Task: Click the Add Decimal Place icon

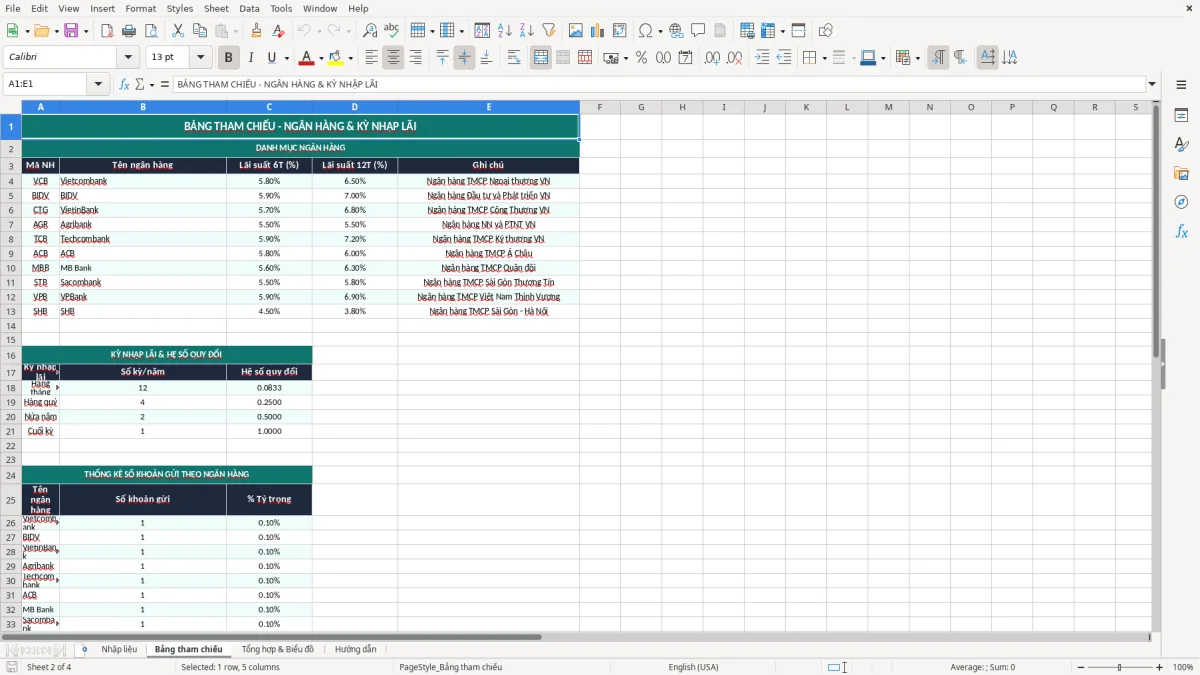Action: [x=713, y=58]
